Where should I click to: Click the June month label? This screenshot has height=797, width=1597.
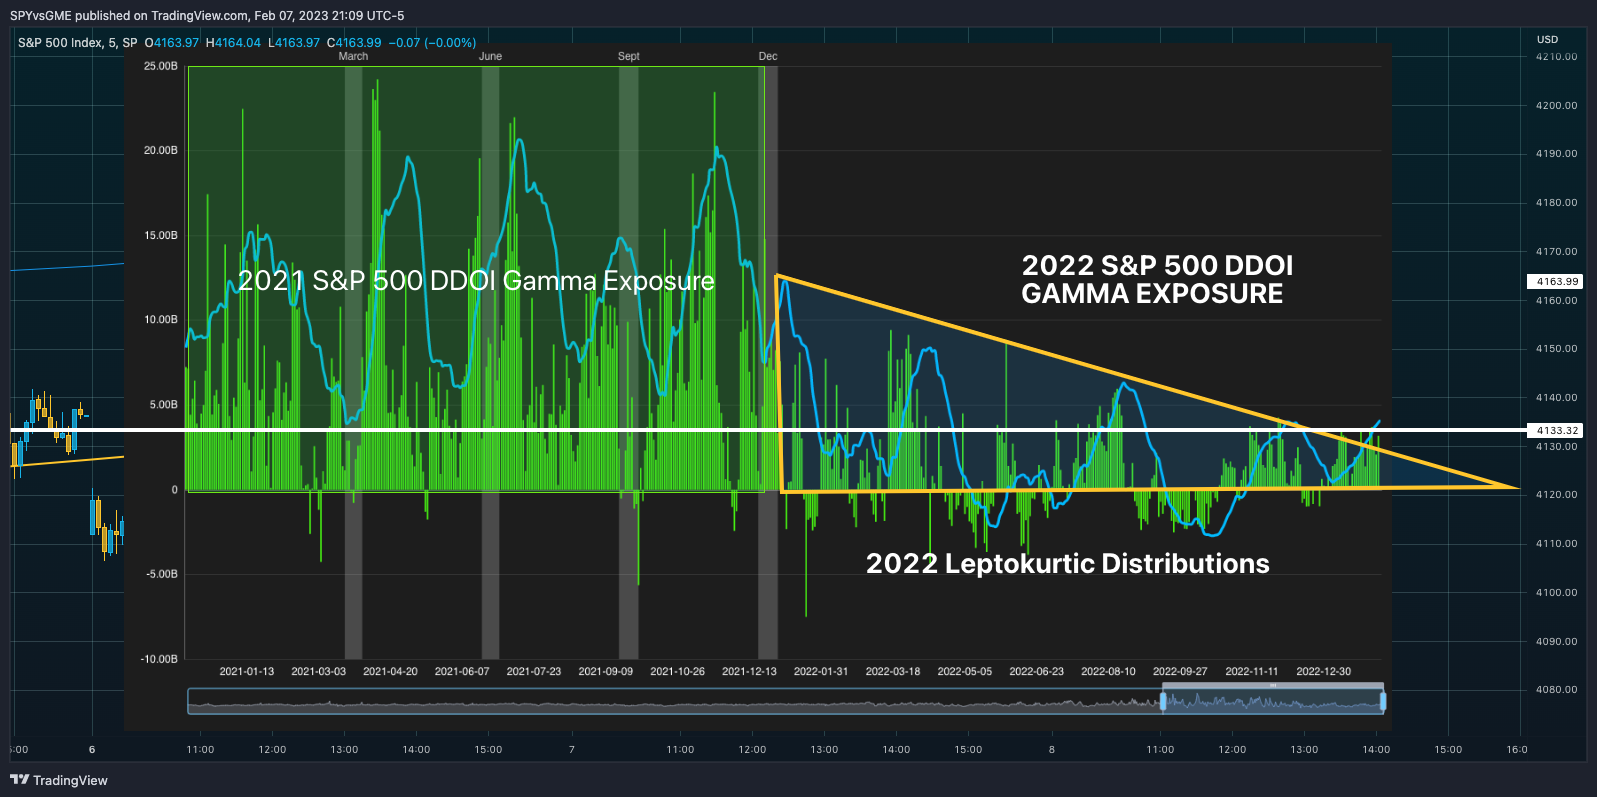click(x=490, y=56)
